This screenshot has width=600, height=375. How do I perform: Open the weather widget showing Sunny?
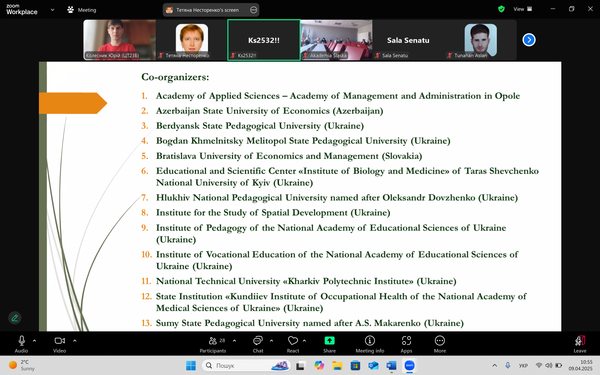[x=22, y=365]
